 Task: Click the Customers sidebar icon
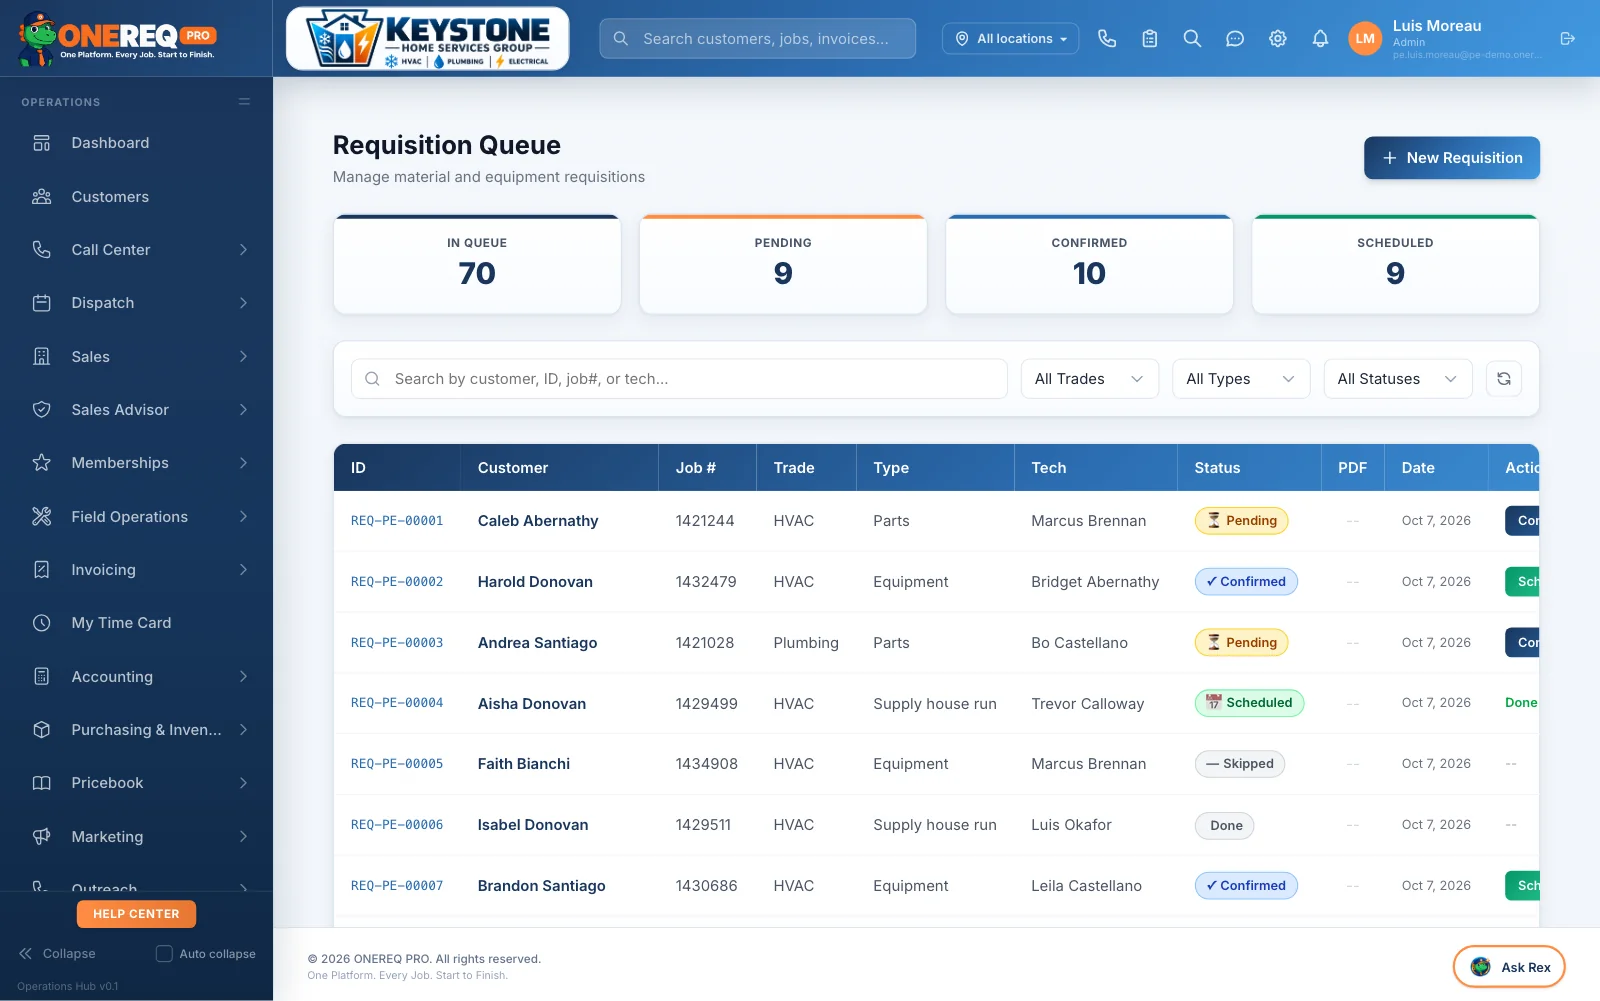pos(41,197)
